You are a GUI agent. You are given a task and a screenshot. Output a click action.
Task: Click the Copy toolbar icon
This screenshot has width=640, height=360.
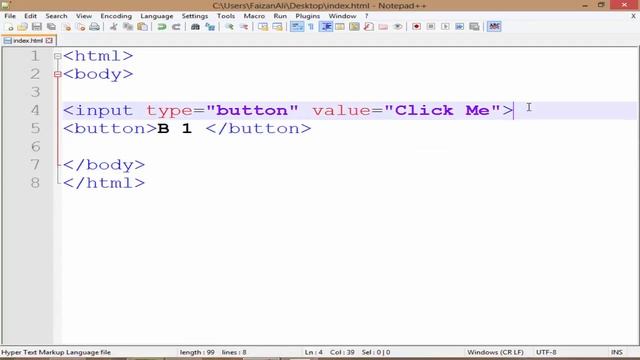[128, 27]
